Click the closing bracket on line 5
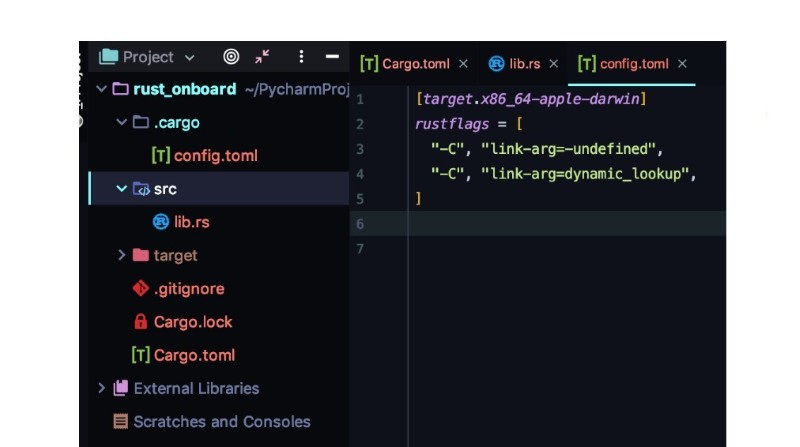800x447 pixels. coord(418,198)
